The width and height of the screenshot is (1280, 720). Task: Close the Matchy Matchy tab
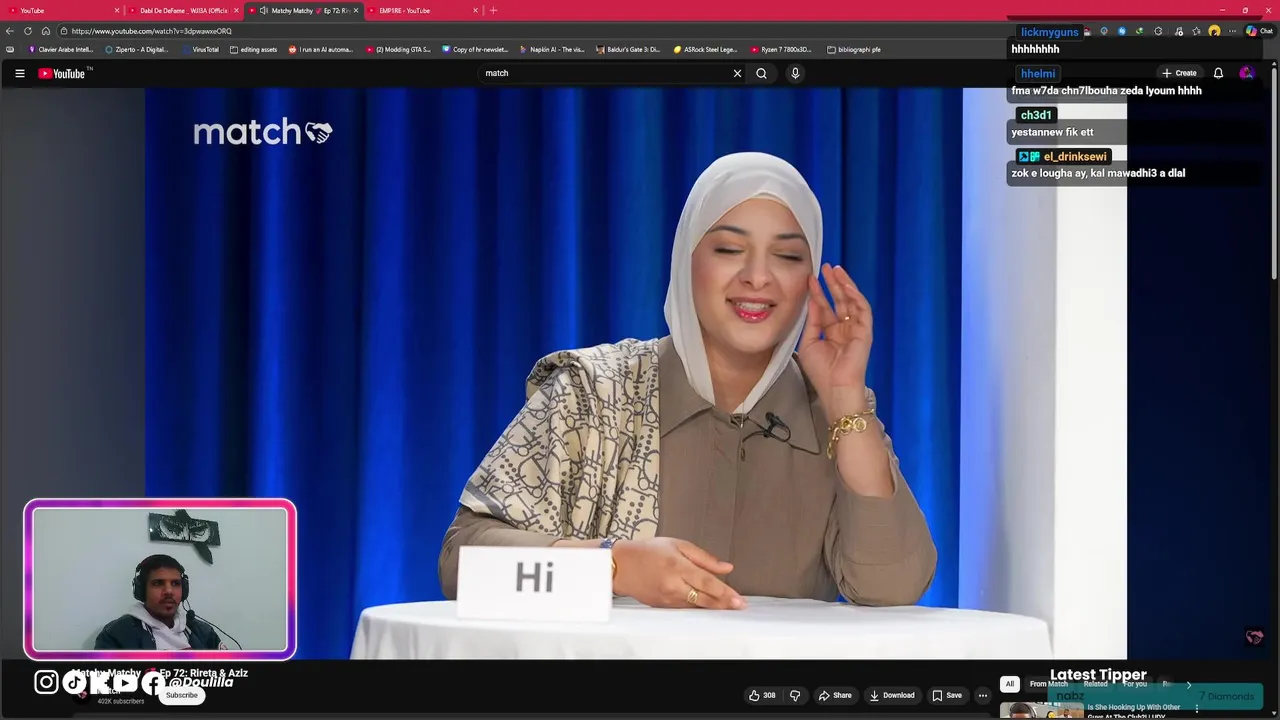pyautogui.click(x=355, y=10)
